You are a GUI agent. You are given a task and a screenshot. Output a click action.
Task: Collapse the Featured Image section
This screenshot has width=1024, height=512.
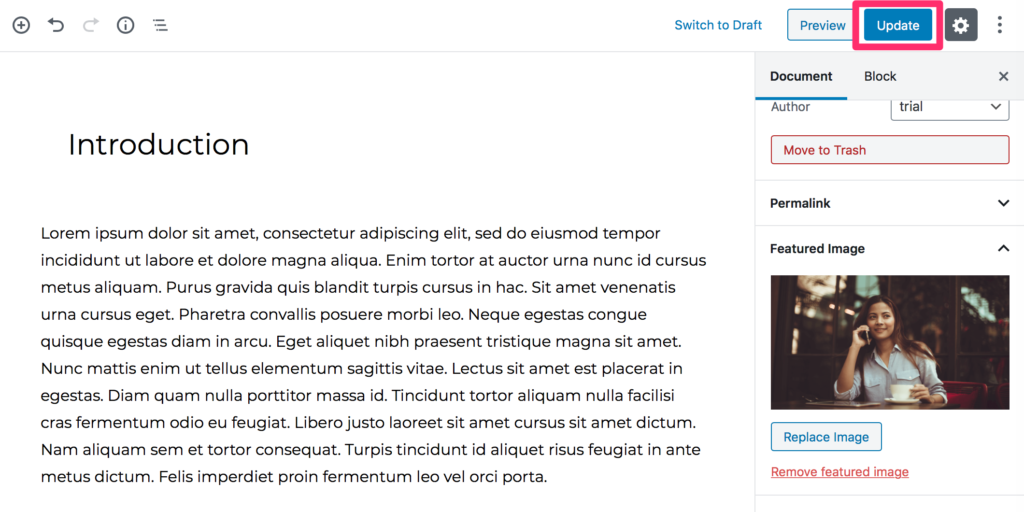tap(889, 249)
